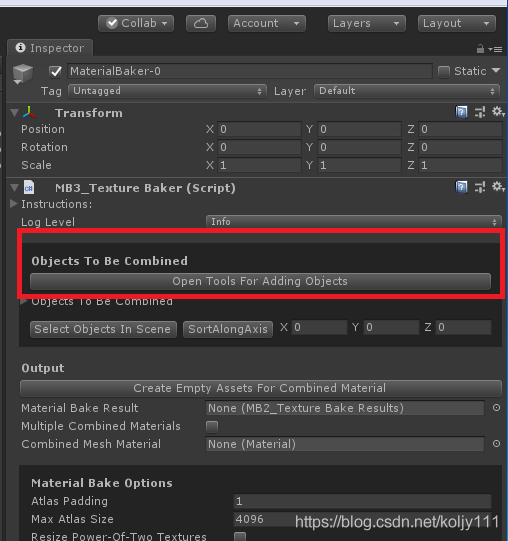Select the Inspector tab
508x541 pixels.
click(x=50, y=48)
